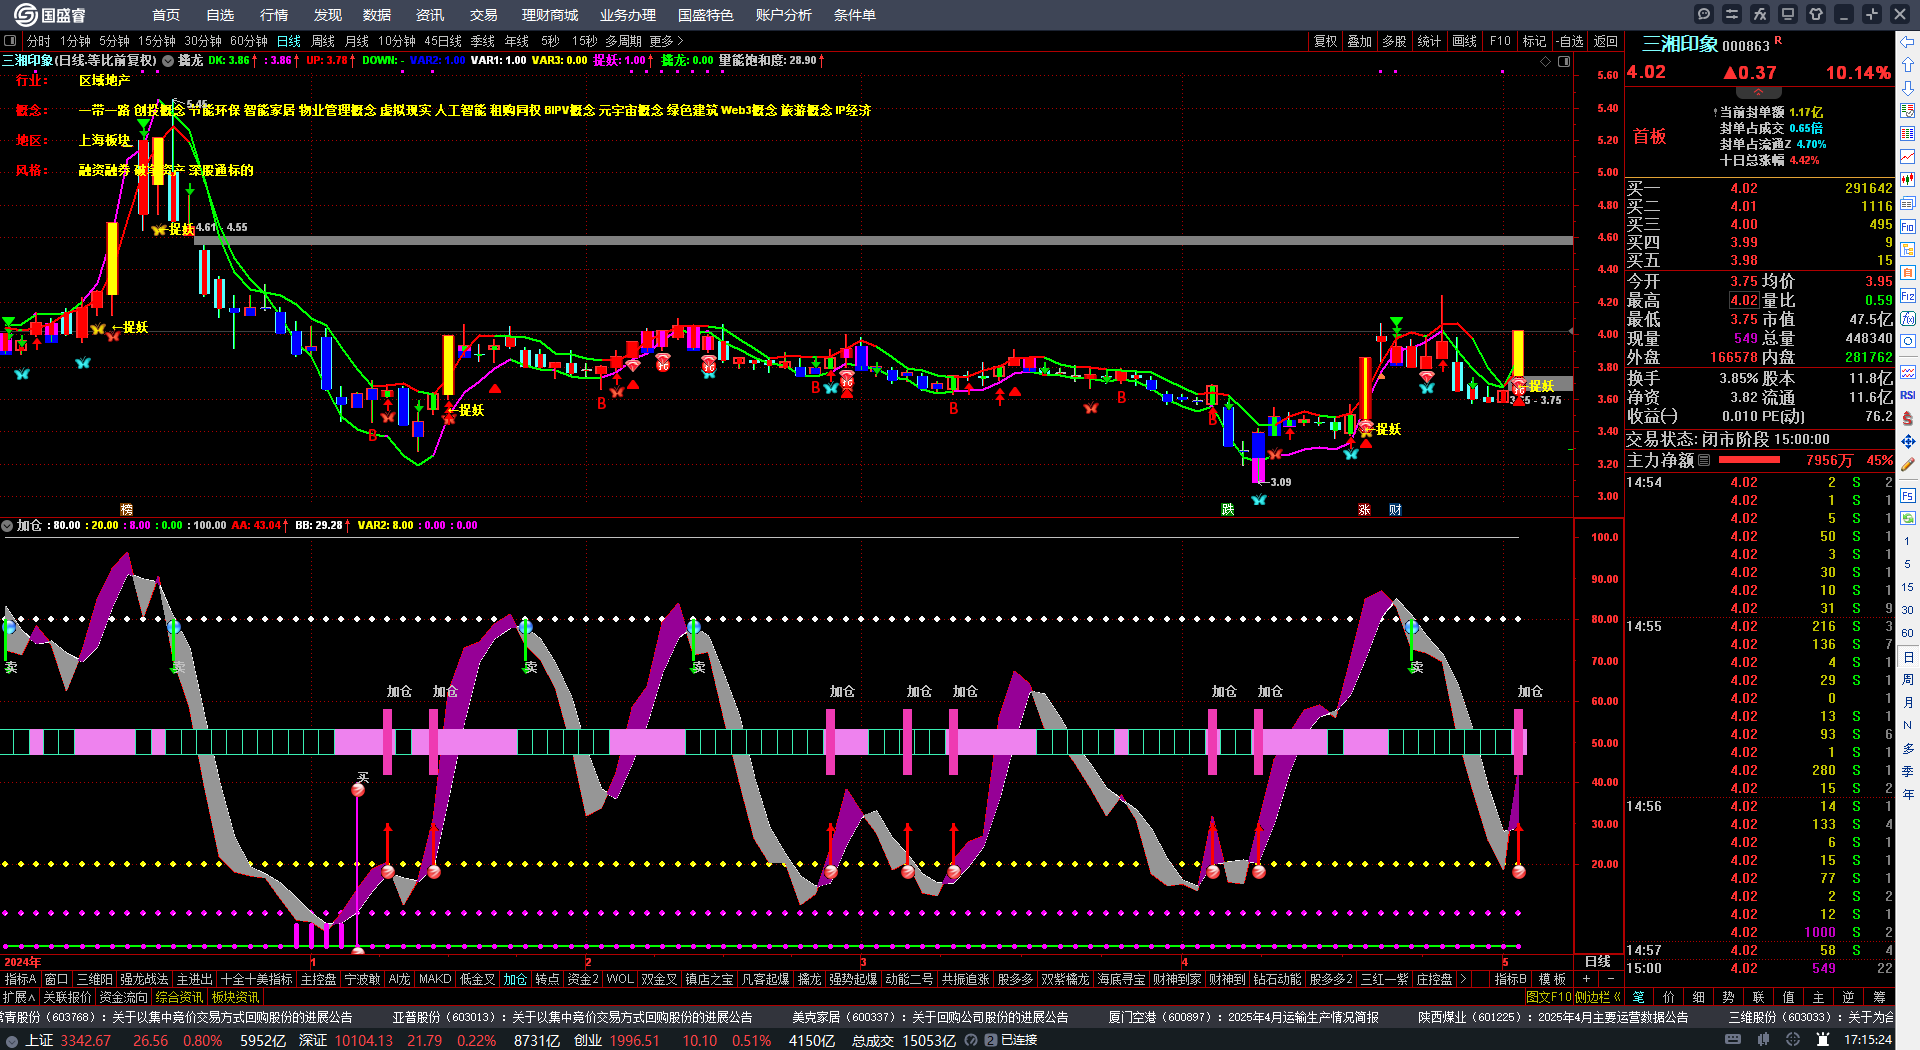
Task: Click the keyboard icon in status bar
Action: pyautogui.click(x=1733, y=1040)
